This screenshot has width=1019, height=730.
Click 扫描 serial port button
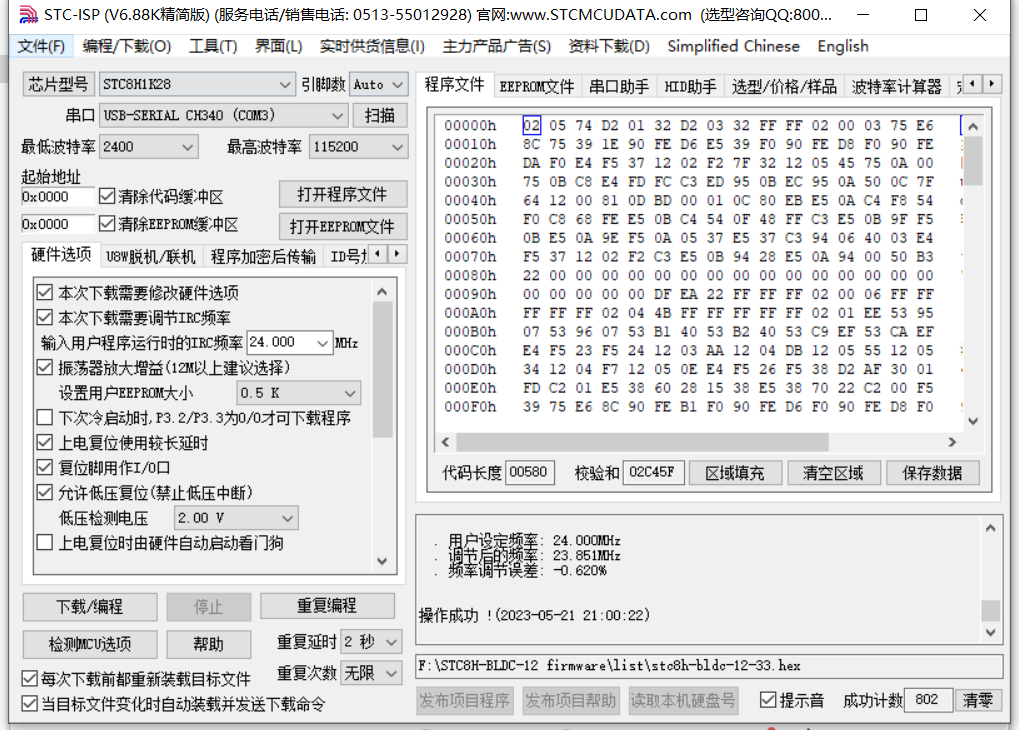[x=380, y=116]
